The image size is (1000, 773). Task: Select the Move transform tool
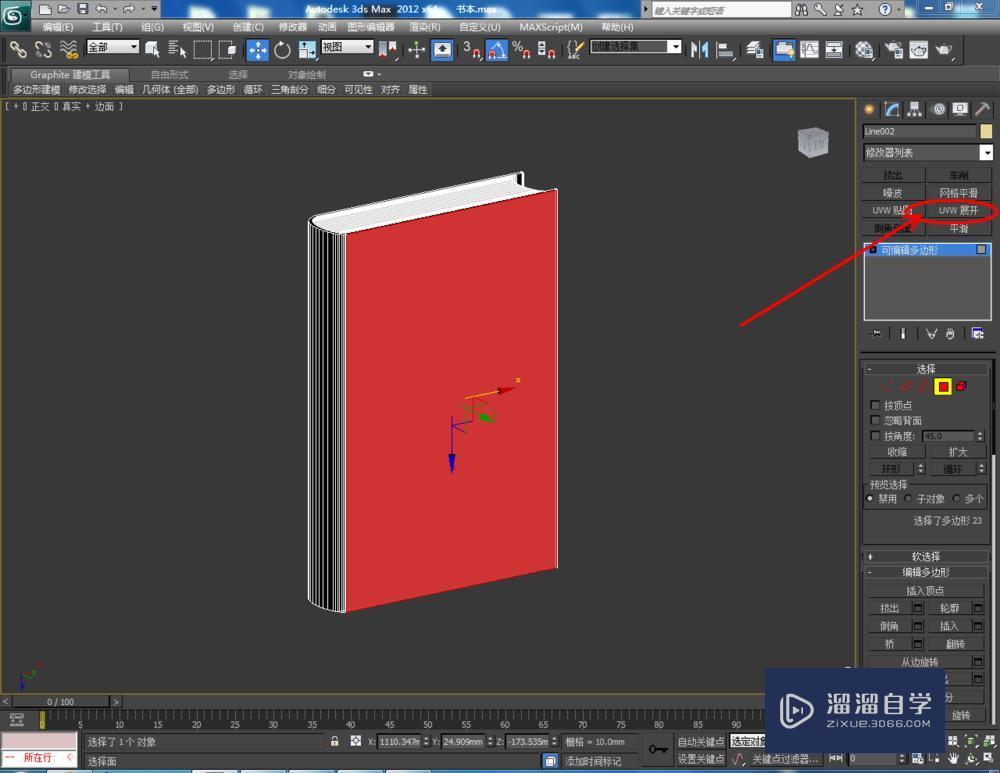click(x=257, y=50)
